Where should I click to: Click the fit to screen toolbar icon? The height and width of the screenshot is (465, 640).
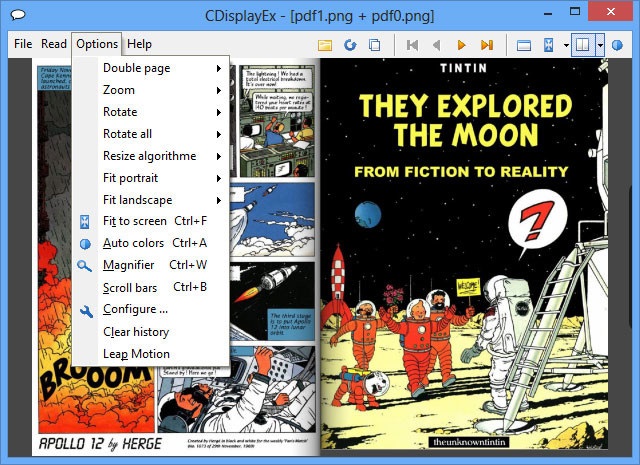tap(549, 45)
